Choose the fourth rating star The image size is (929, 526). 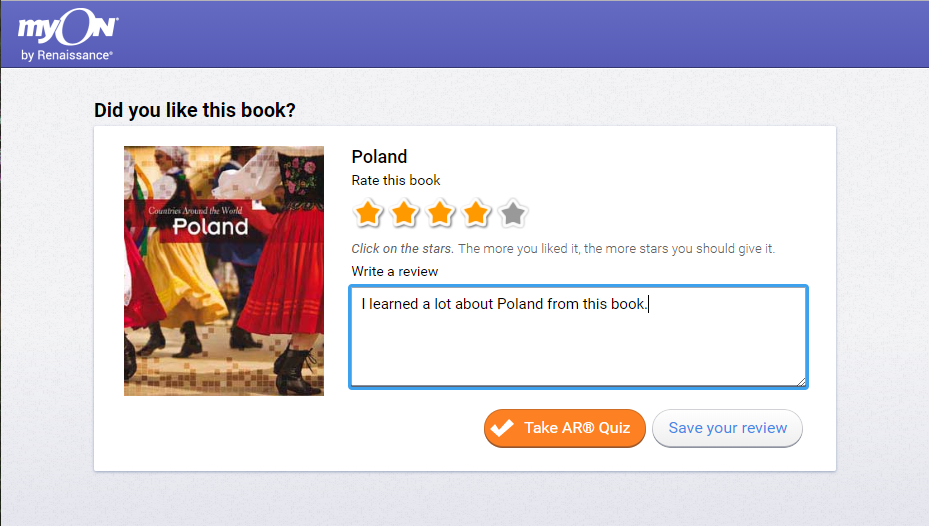coord(476,213)
